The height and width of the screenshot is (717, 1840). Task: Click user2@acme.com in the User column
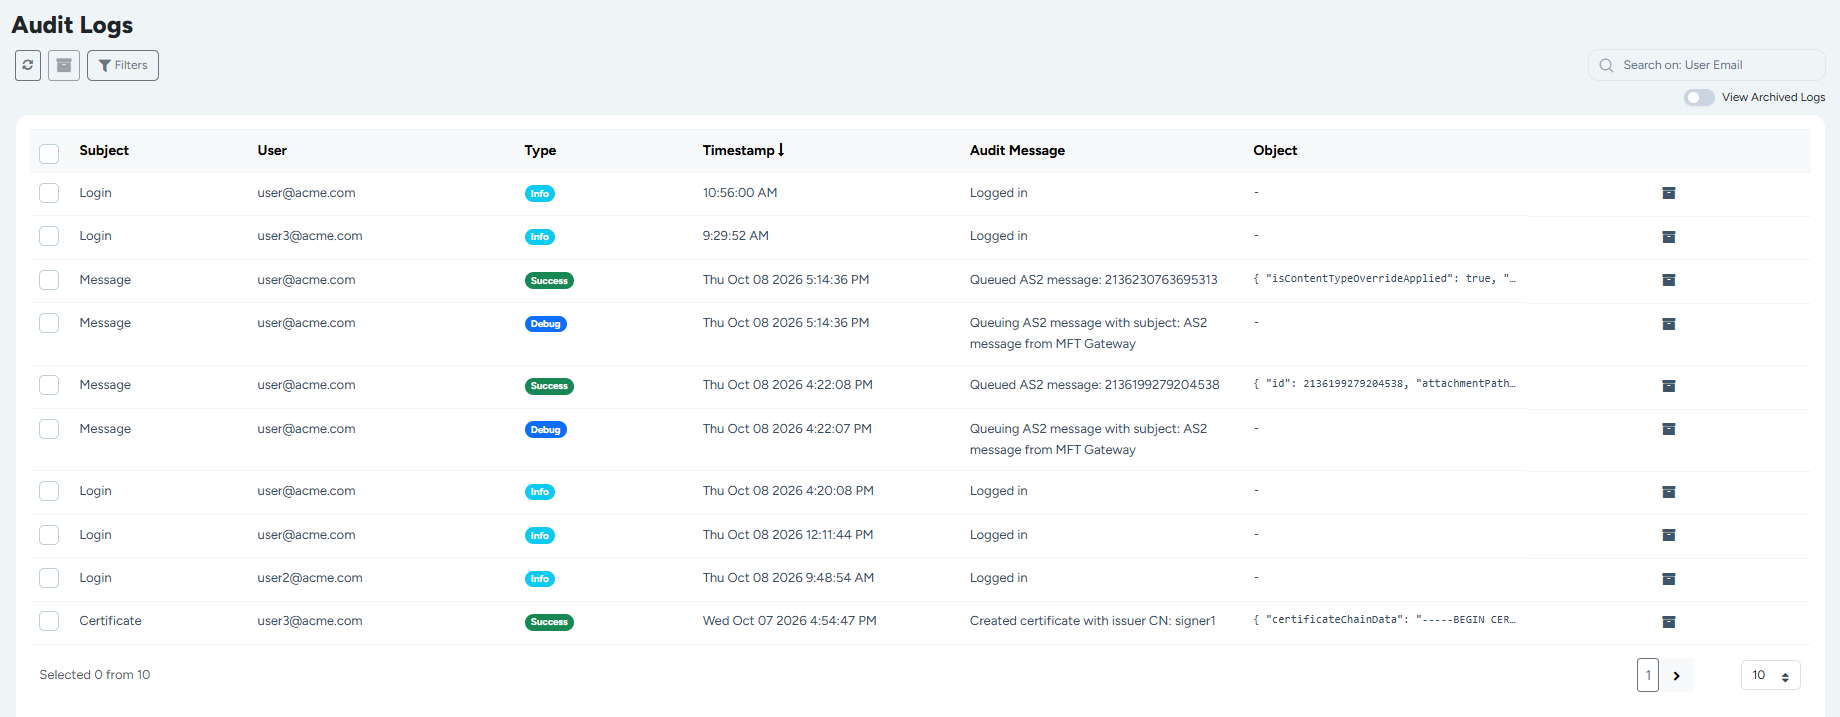(310, 578)
